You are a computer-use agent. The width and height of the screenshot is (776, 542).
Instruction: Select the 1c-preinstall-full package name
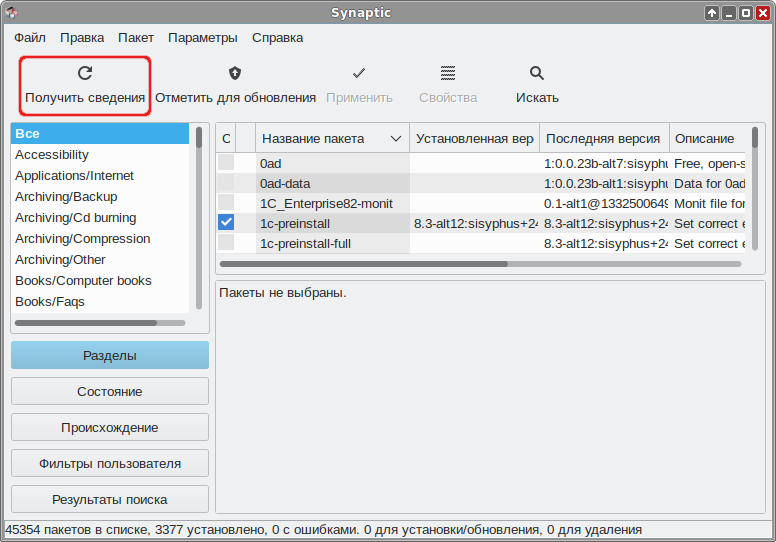coord(305,244)
